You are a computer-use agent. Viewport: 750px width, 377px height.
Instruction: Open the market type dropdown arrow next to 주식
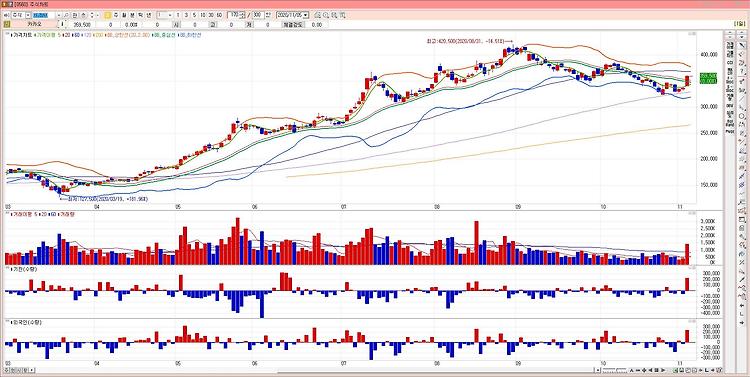(28, 15)
